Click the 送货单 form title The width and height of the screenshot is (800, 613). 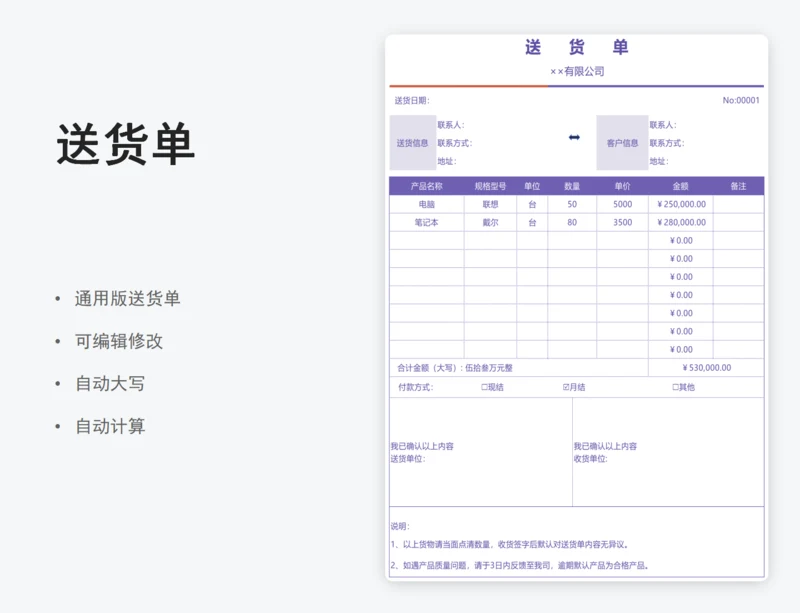click(x=577, y=47)
